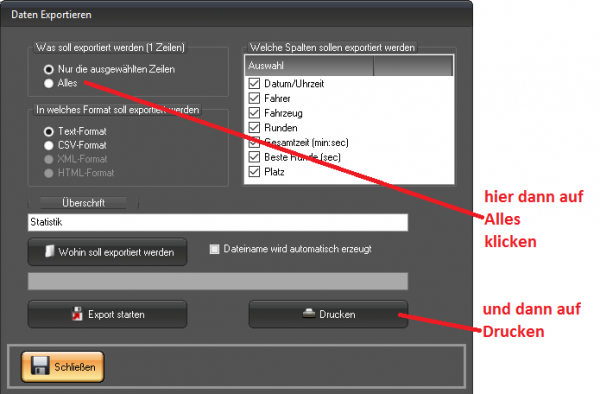This screenshot has height=394, width=600.
Task: Choose the CSV-Format radio button
Action: click(48, 145)
